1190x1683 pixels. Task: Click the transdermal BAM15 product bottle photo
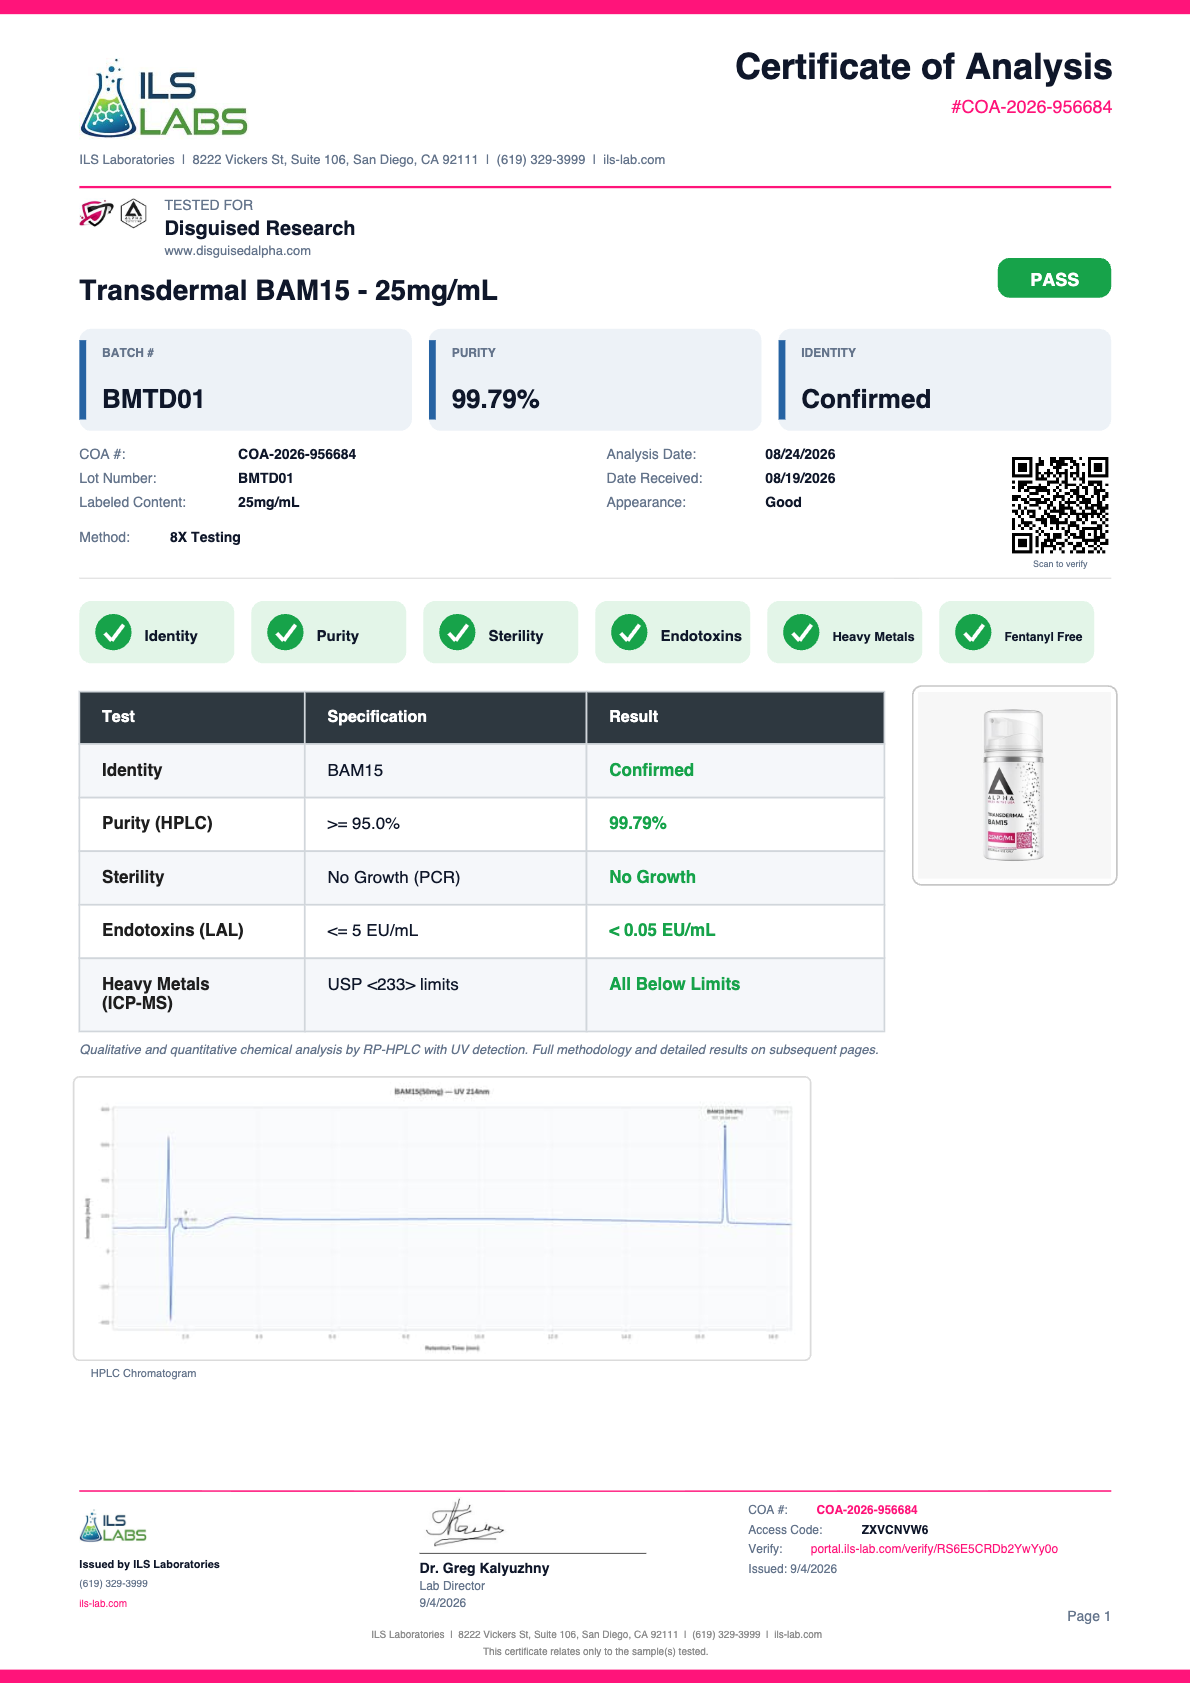point(1014,785)
